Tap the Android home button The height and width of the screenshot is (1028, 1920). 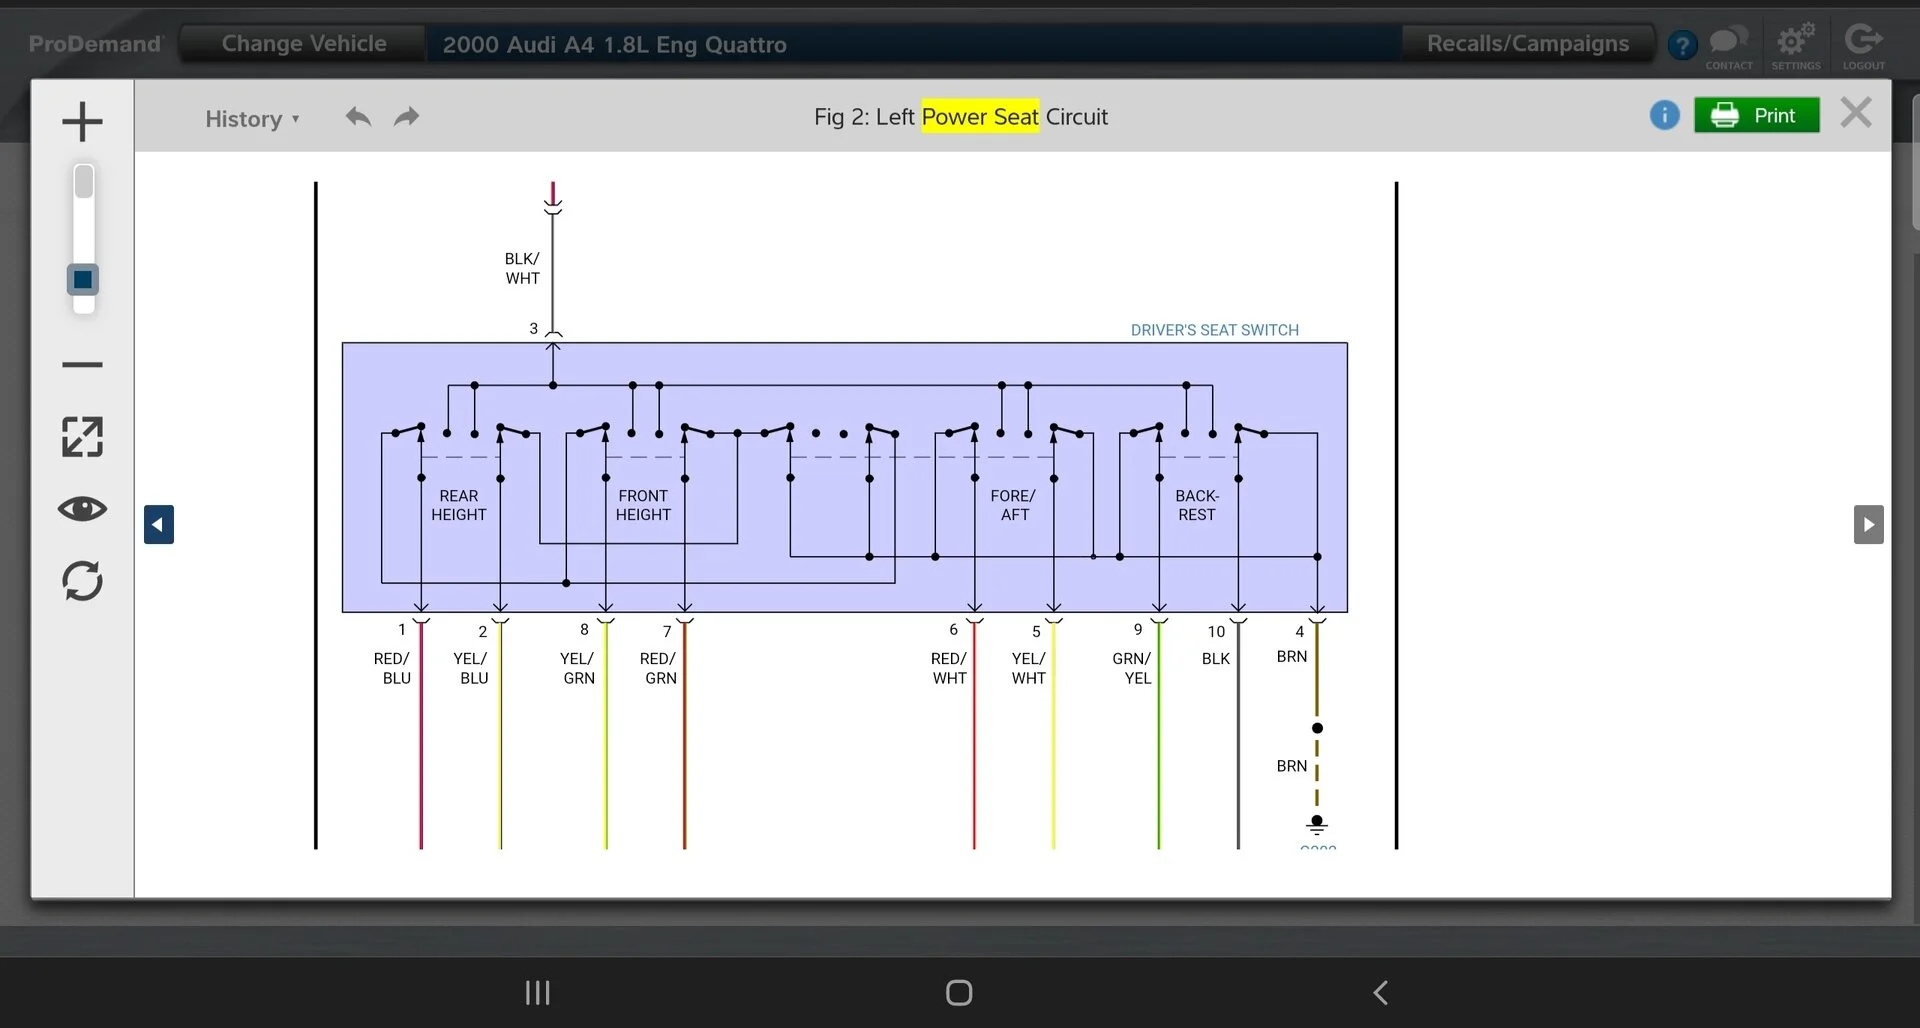[959, 993]
